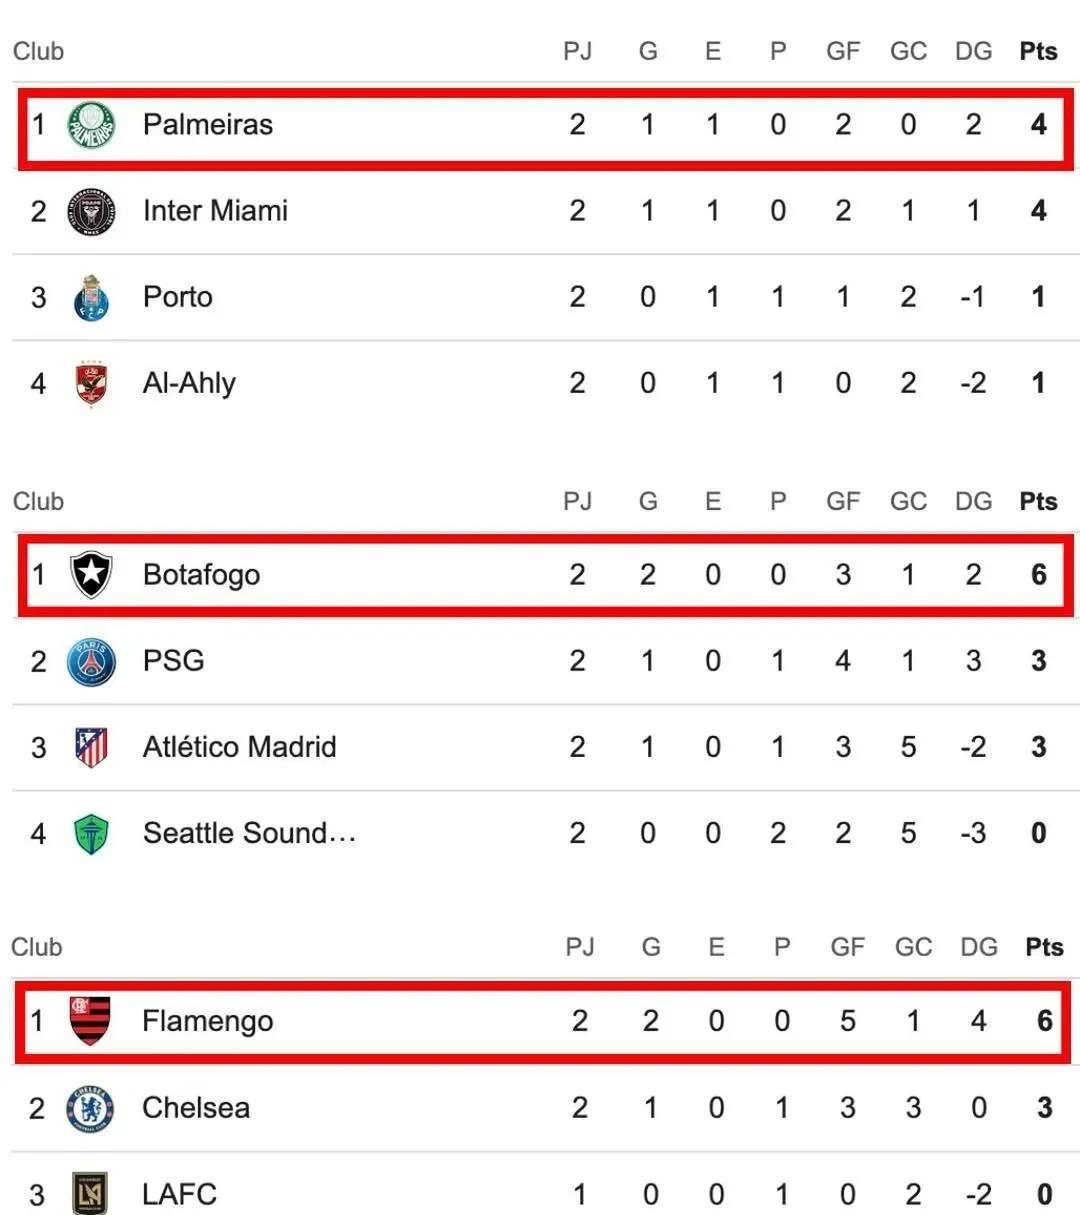Click the Palmeiras club crest
This screenshot has height=1215, width=1080.
pos(91,126)
